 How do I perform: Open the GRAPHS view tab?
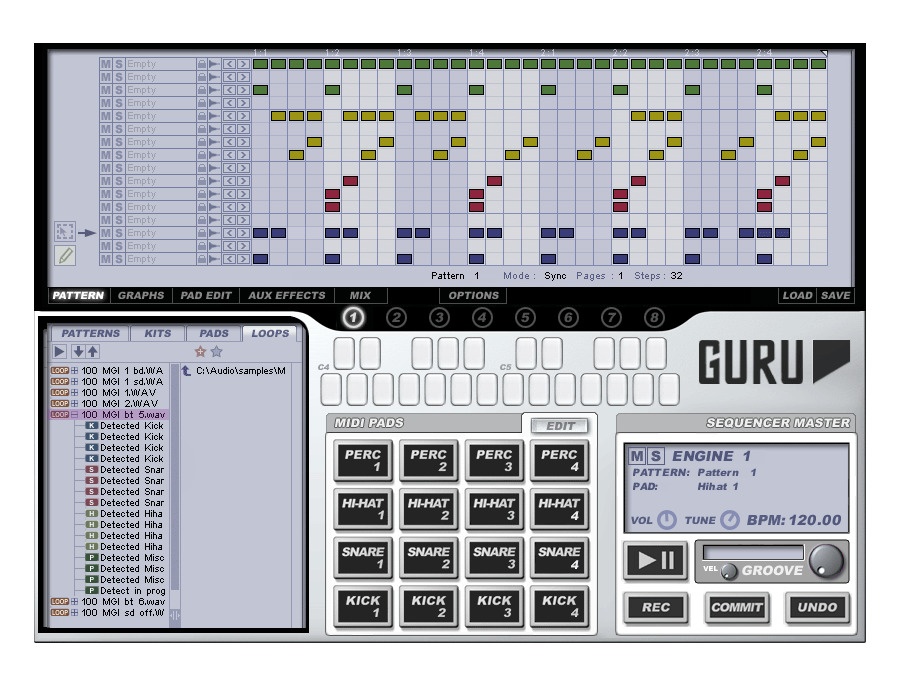pyautogui.click(x=140, y=296)
